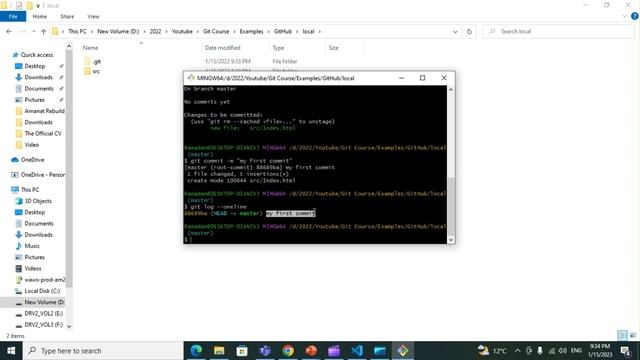Select the New Volume (D:) breadcrumb
This screenshot has width=640, height=360.
pyautogui.click(x=118, y=31)
